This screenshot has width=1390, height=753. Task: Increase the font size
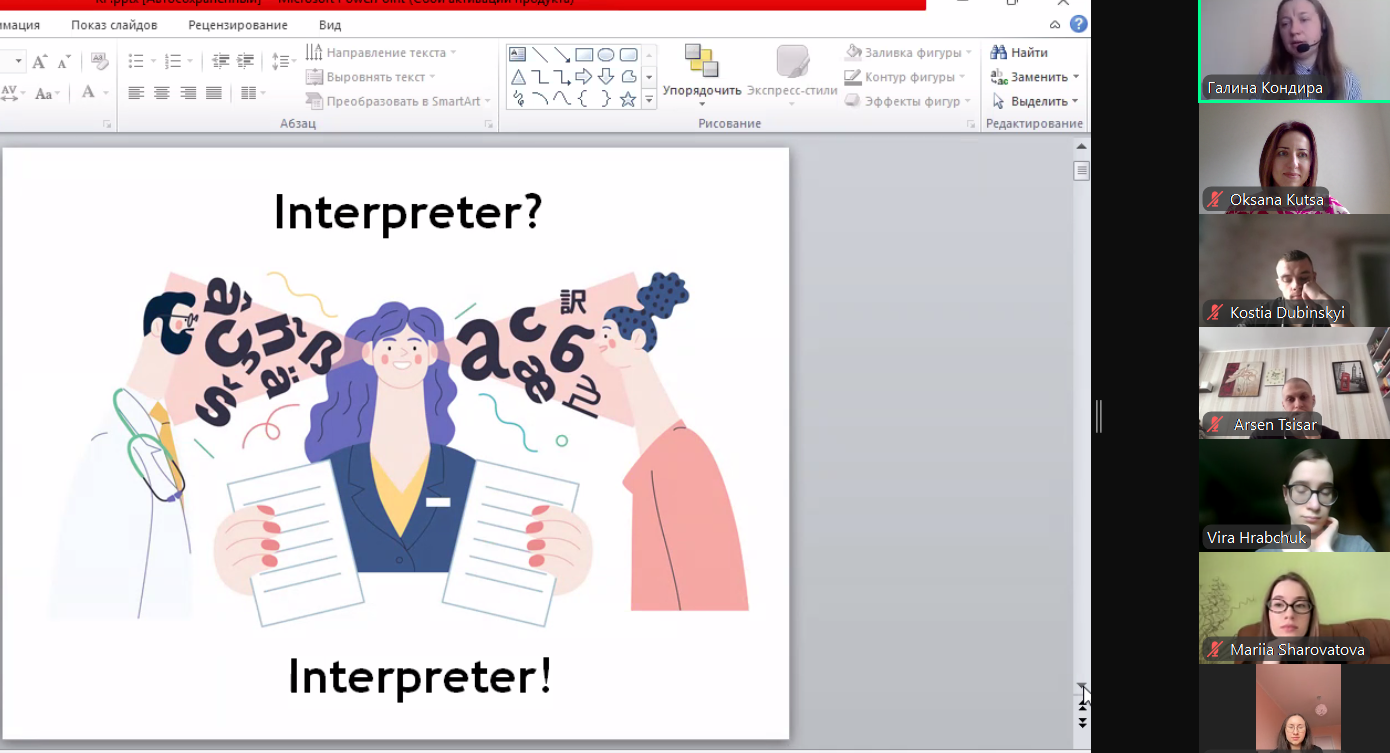coord(39,62)
